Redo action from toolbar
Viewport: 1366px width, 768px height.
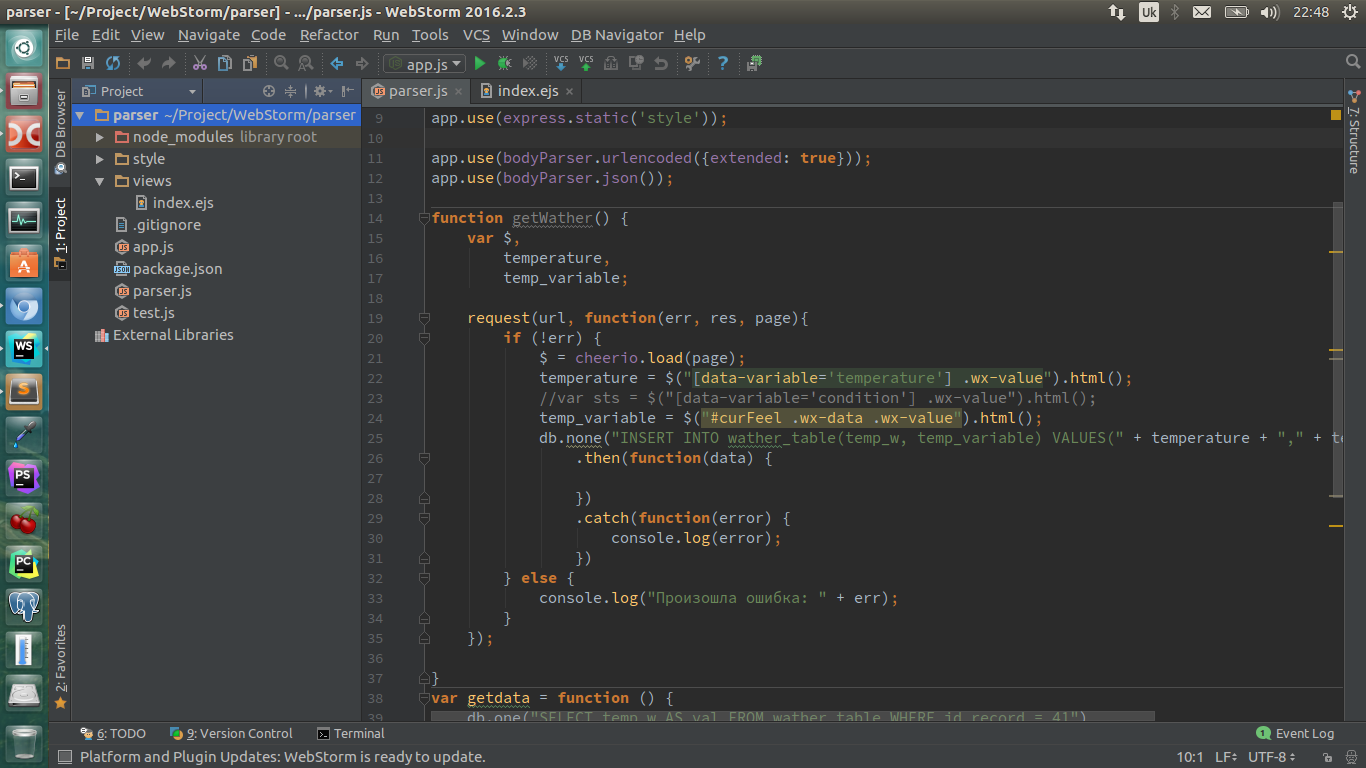[168, 63]
